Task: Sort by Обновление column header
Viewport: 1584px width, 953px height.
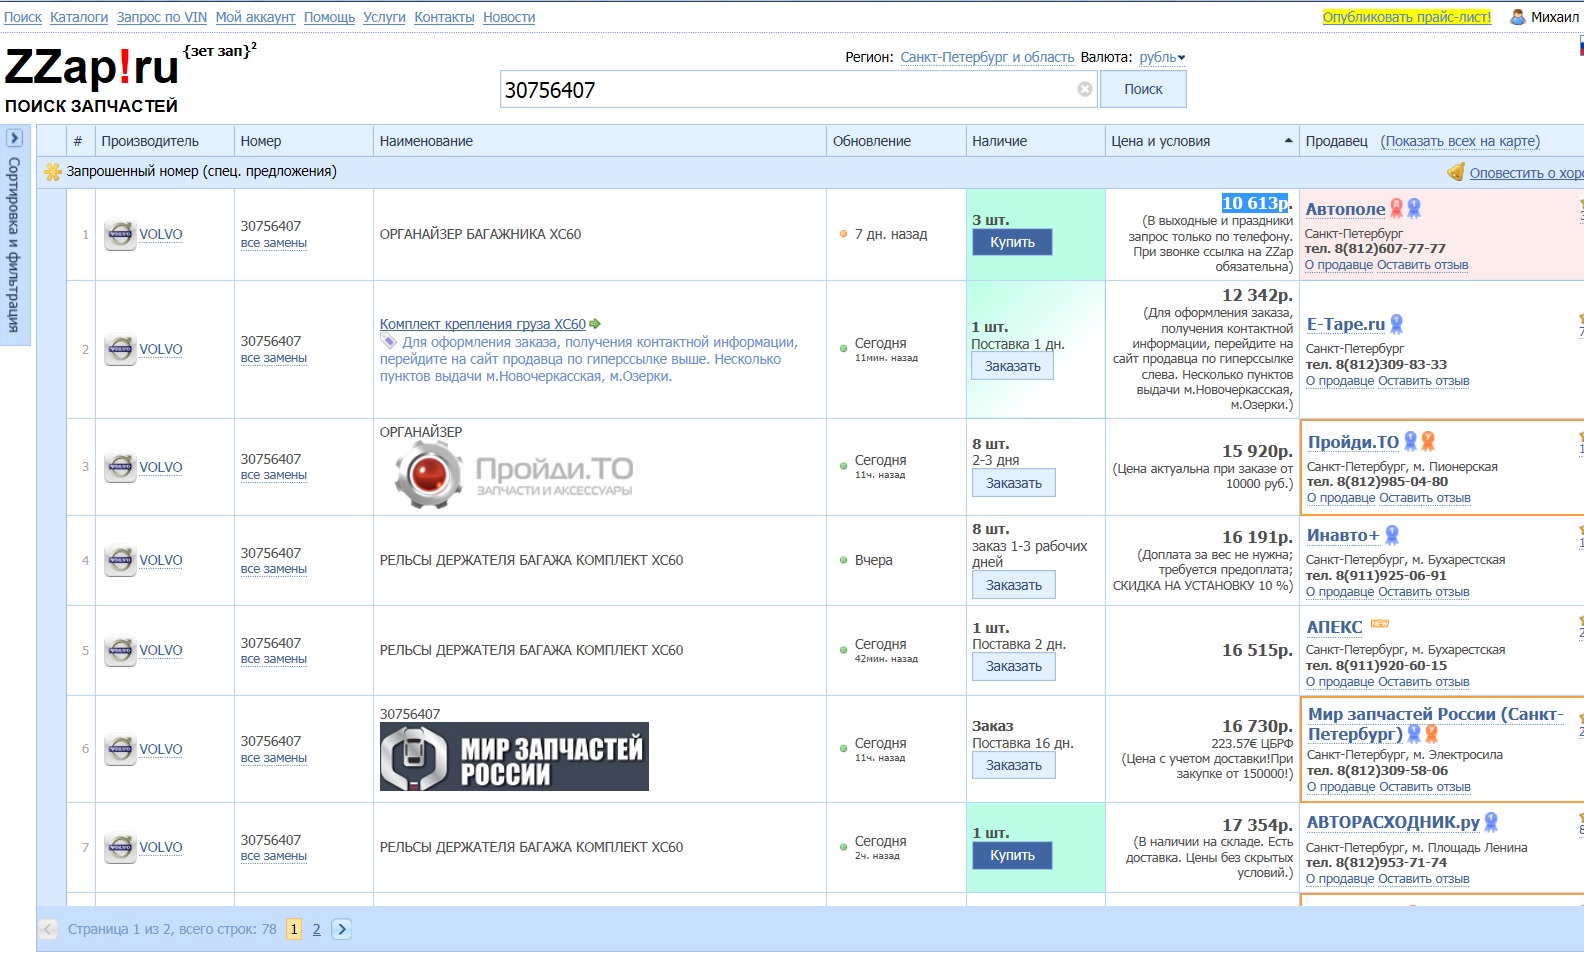Action: (x=896, y=141)
